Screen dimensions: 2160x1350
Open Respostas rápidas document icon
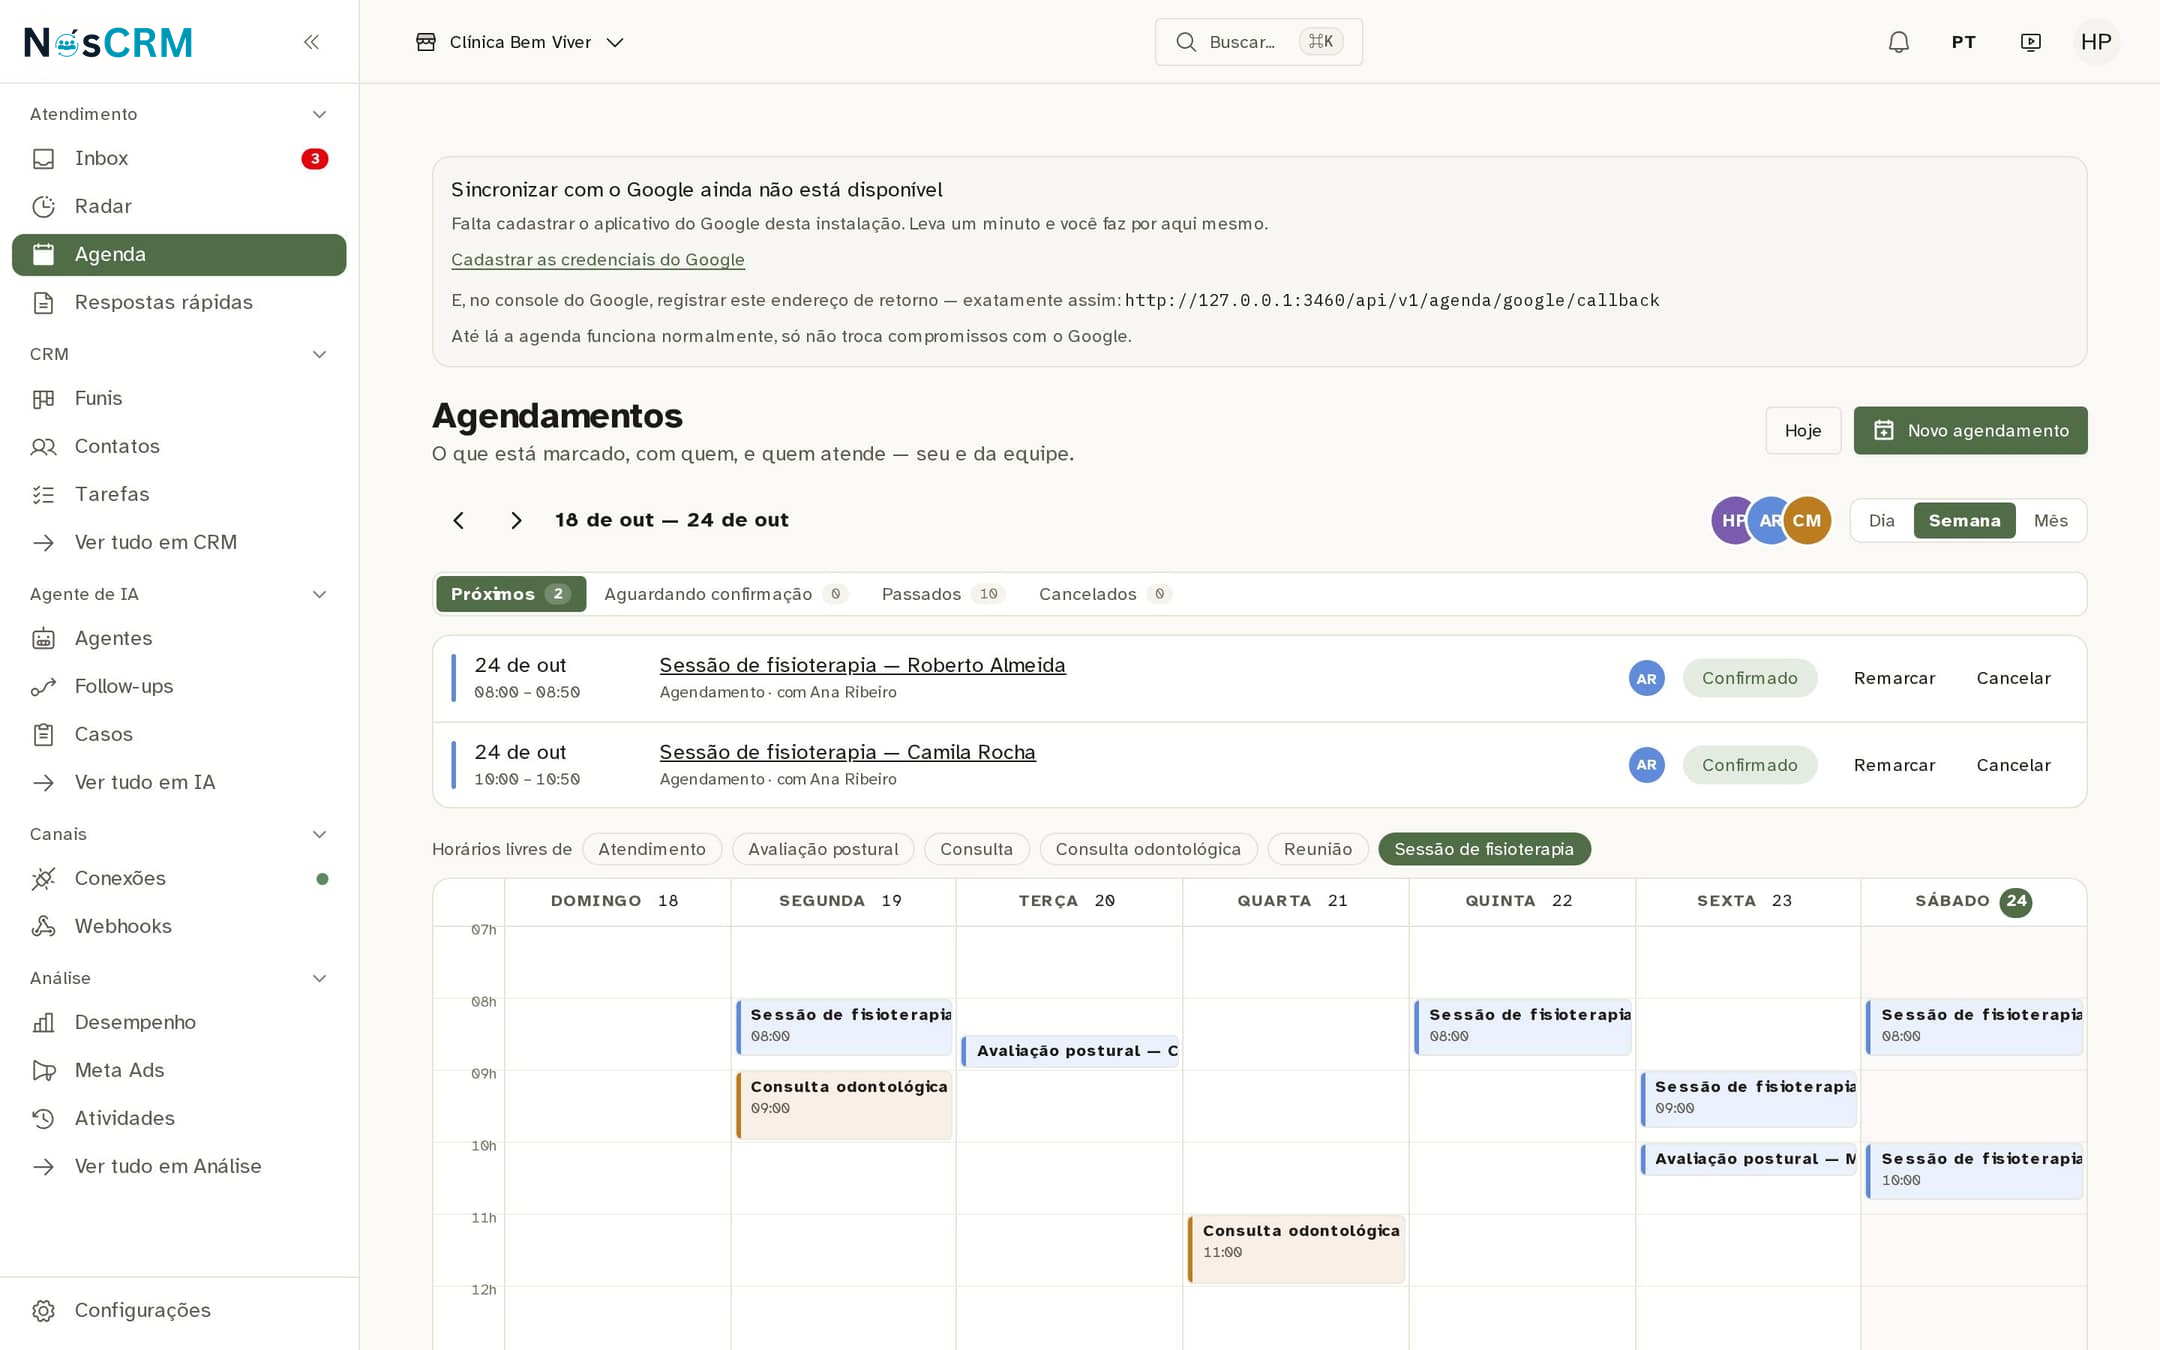(43, 303)
